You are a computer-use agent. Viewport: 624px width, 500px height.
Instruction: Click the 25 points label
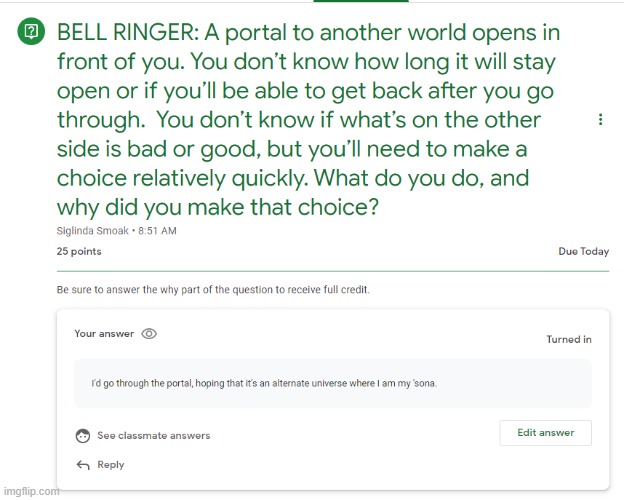pyautogui.click(x=78, y=252)
